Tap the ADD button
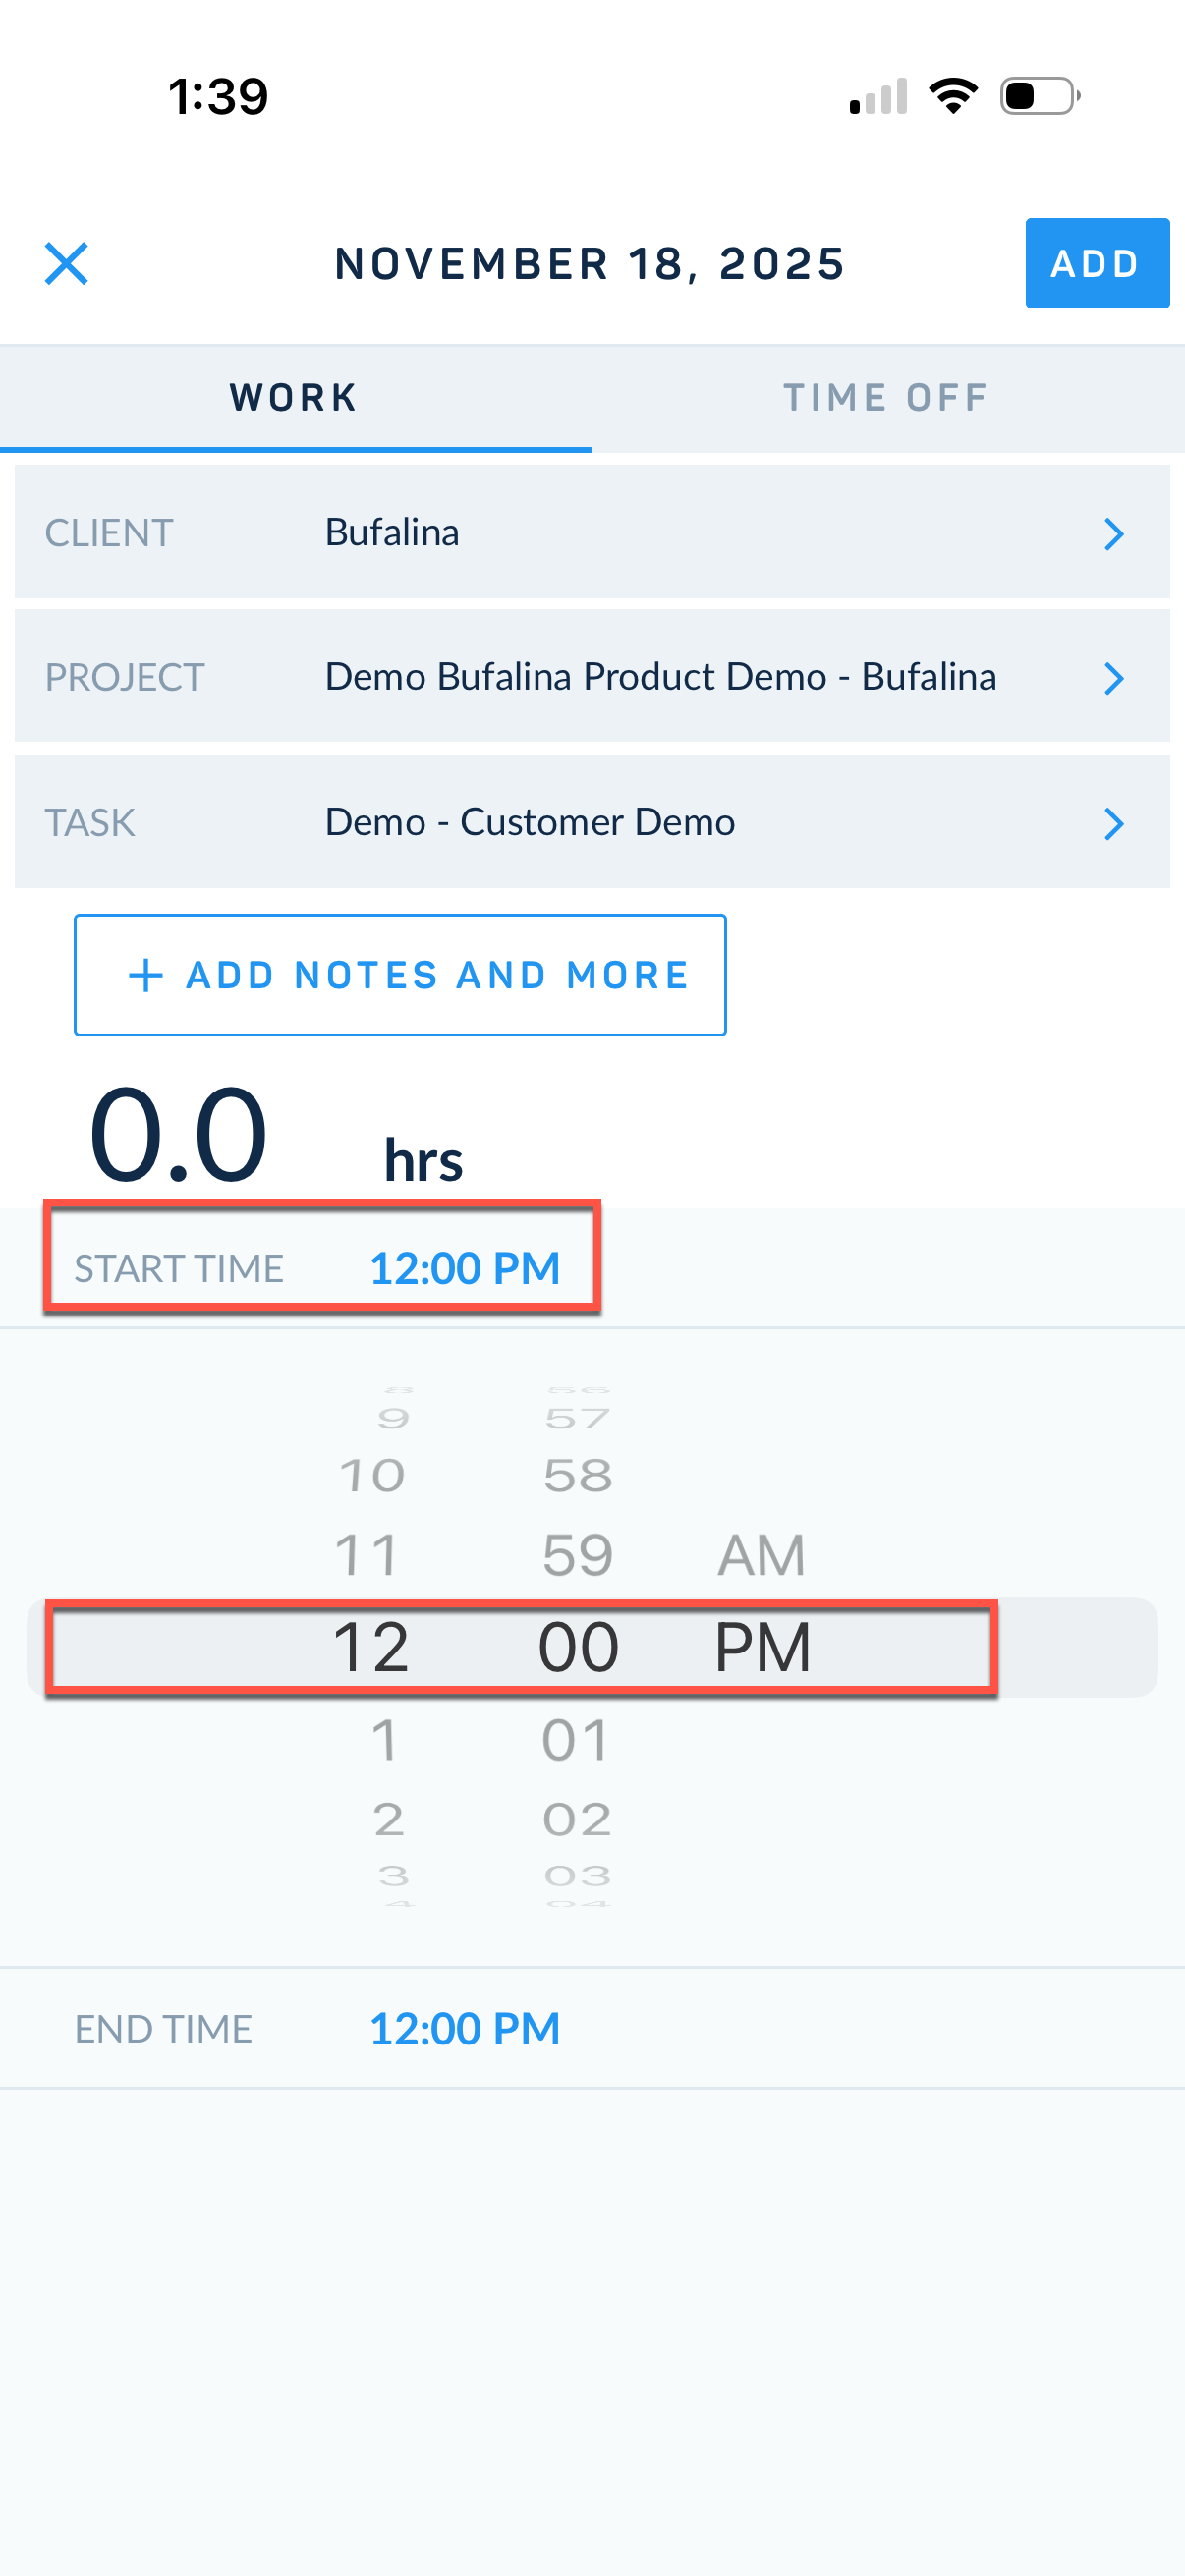Viewport: 1185px width, 2576px height. click(x=1096, y=264)
